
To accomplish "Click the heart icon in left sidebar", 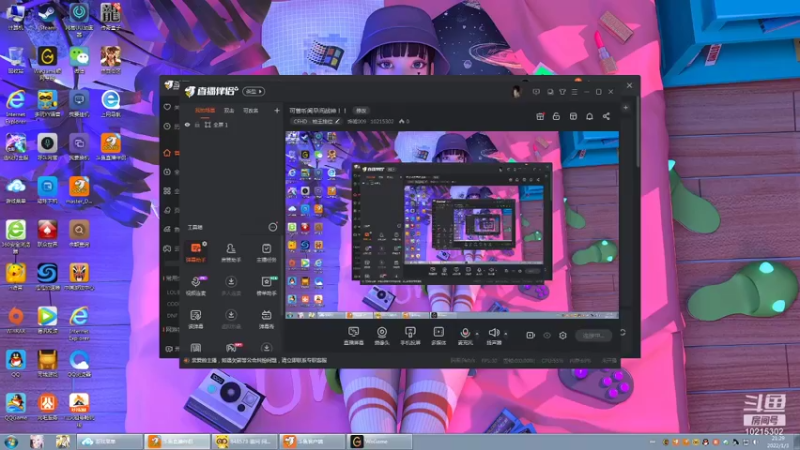I will click(167, 107).
